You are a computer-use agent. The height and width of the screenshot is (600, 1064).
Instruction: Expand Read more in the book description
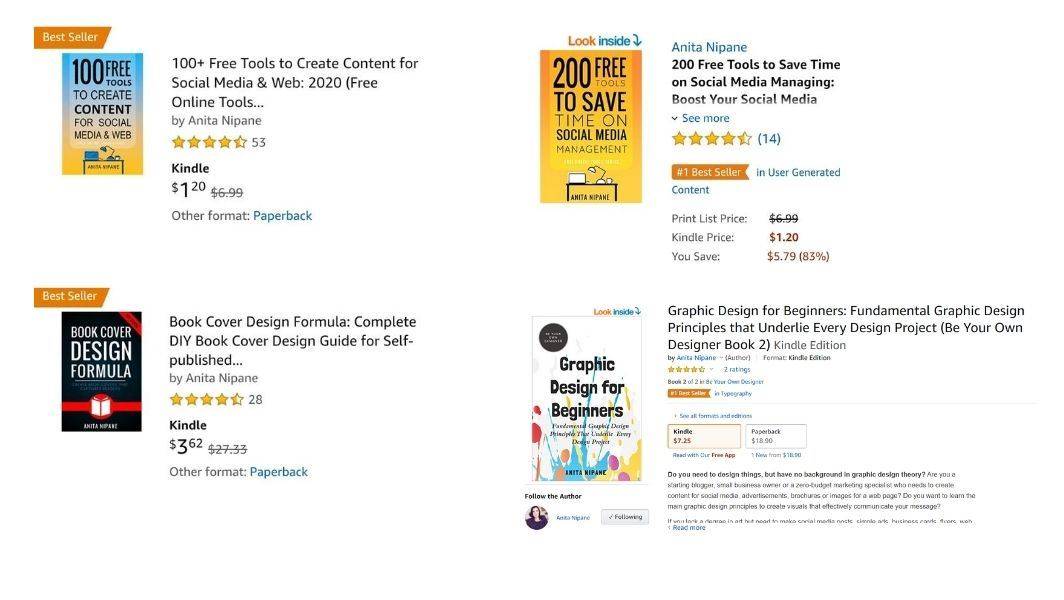pos(687,527)
